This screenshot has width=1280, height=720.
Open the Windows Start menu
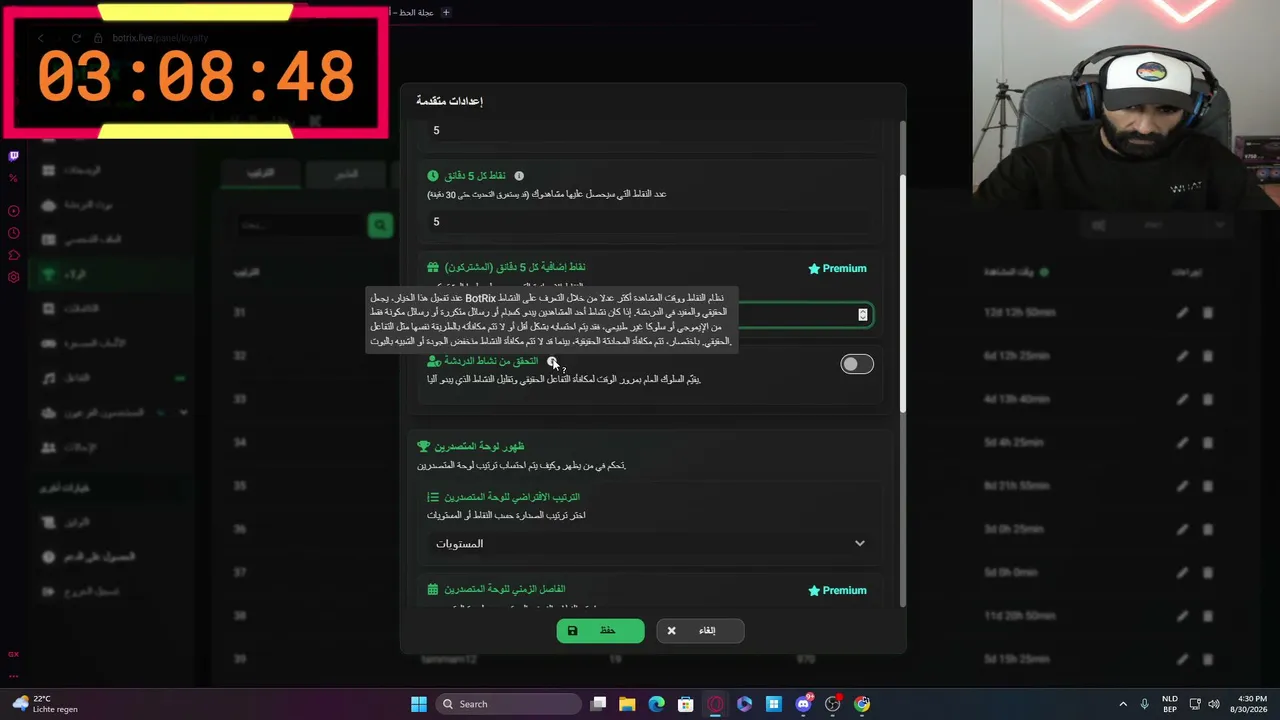(419, 704)
